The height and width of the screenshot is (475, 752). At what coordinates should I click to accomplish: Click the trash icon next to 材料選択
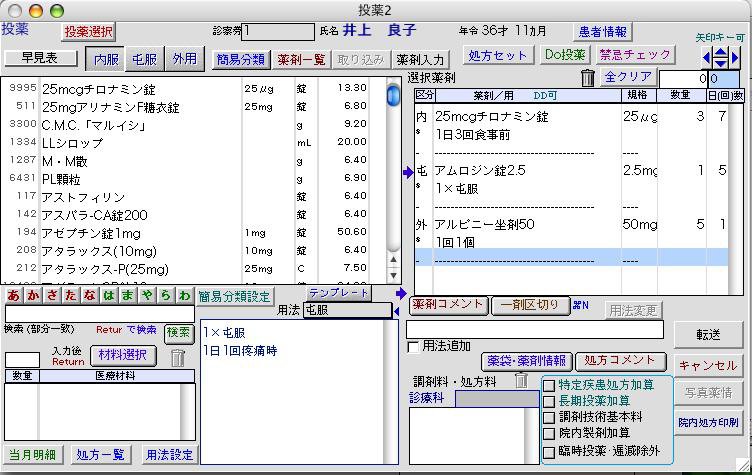click(178, 357)
